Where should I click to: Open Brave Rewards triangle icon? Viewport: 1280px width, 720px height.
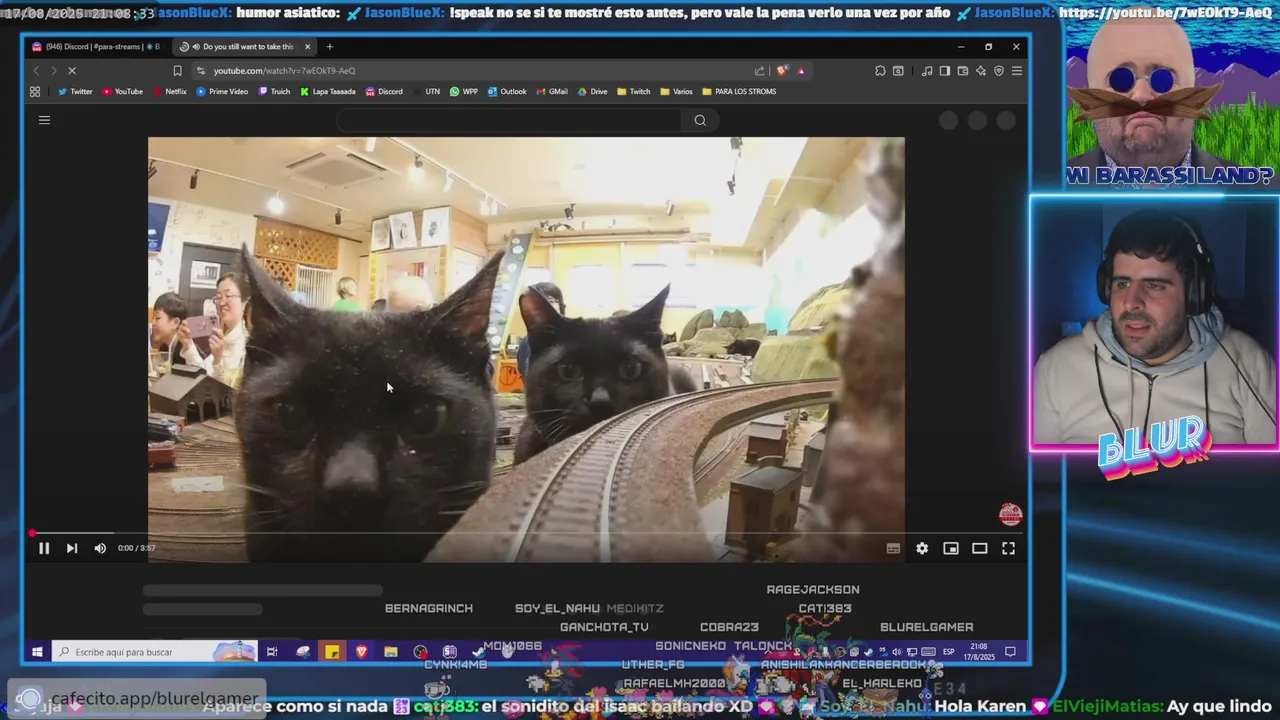801,71
